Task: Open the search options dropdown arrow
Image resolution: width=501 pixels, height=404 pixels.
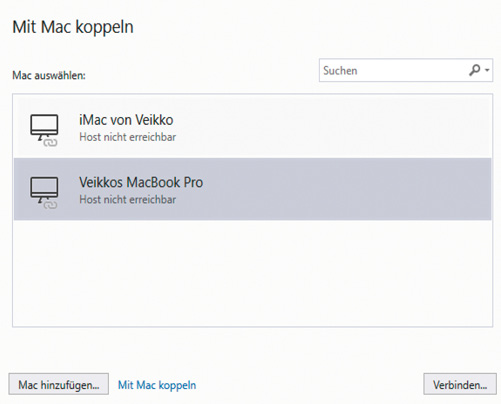Action: 487,70
